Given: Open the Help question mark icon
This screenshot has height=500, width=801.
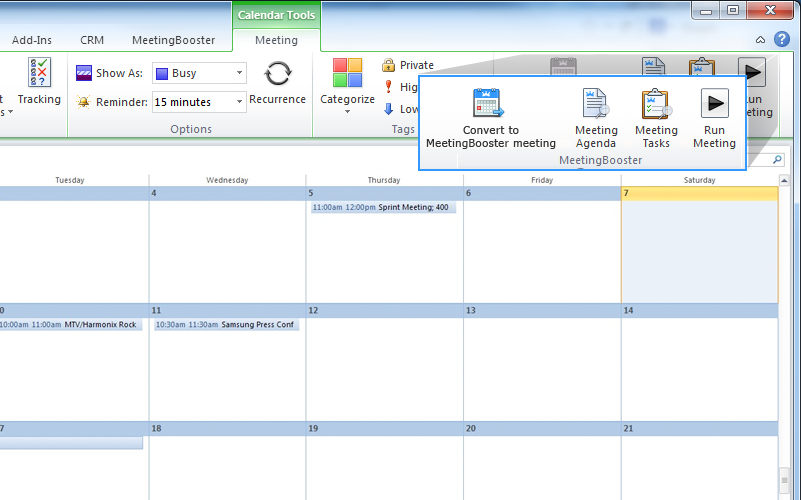Looking at the screenshot, I should point(782,39).
